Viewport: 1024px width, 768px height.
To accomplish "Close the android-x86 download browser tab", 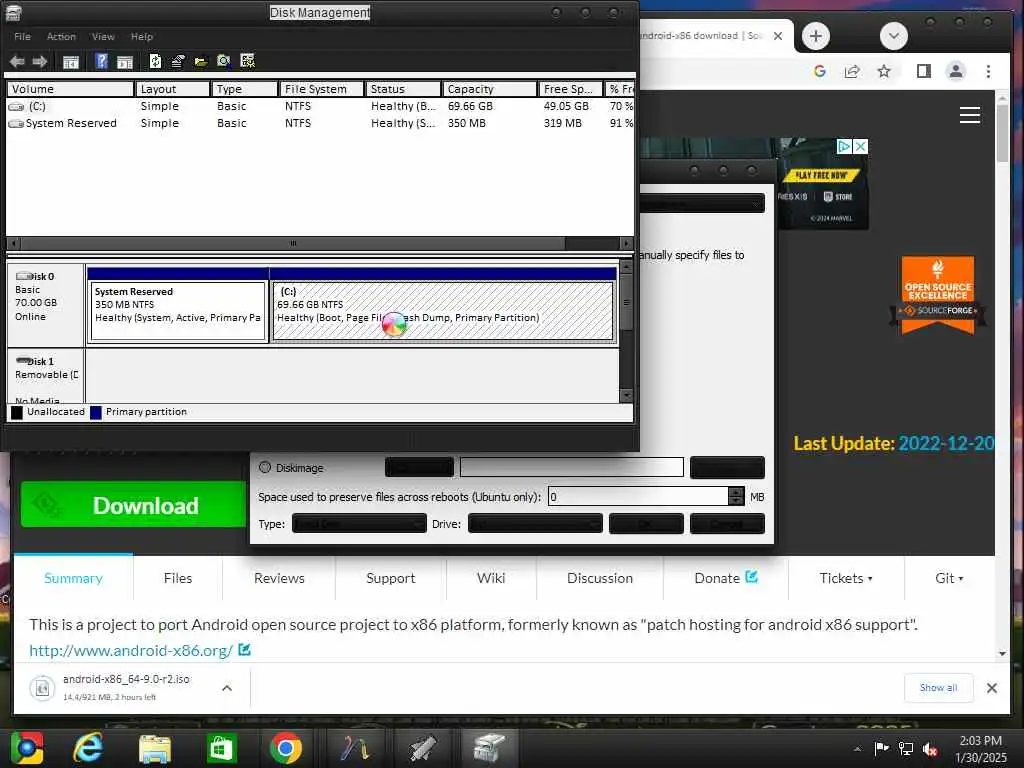I will [778, 36].
